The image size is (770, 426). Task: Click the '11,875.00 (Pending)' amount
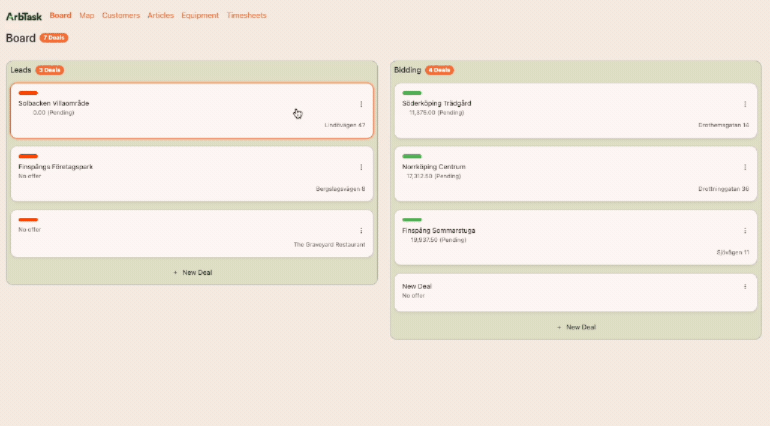[437, 113]
